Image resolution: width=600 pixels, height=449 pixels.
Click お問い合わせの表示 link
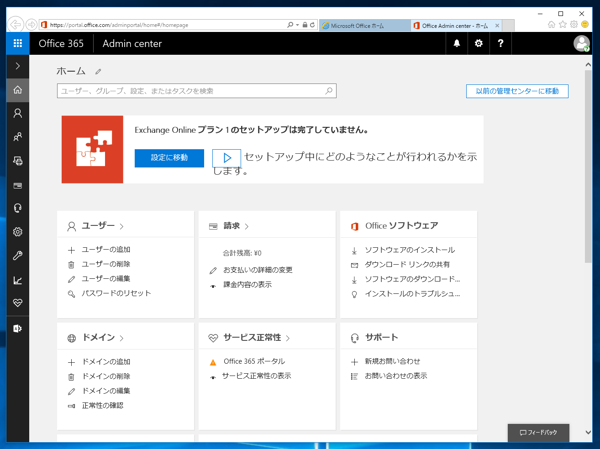[x=396, y=376]
